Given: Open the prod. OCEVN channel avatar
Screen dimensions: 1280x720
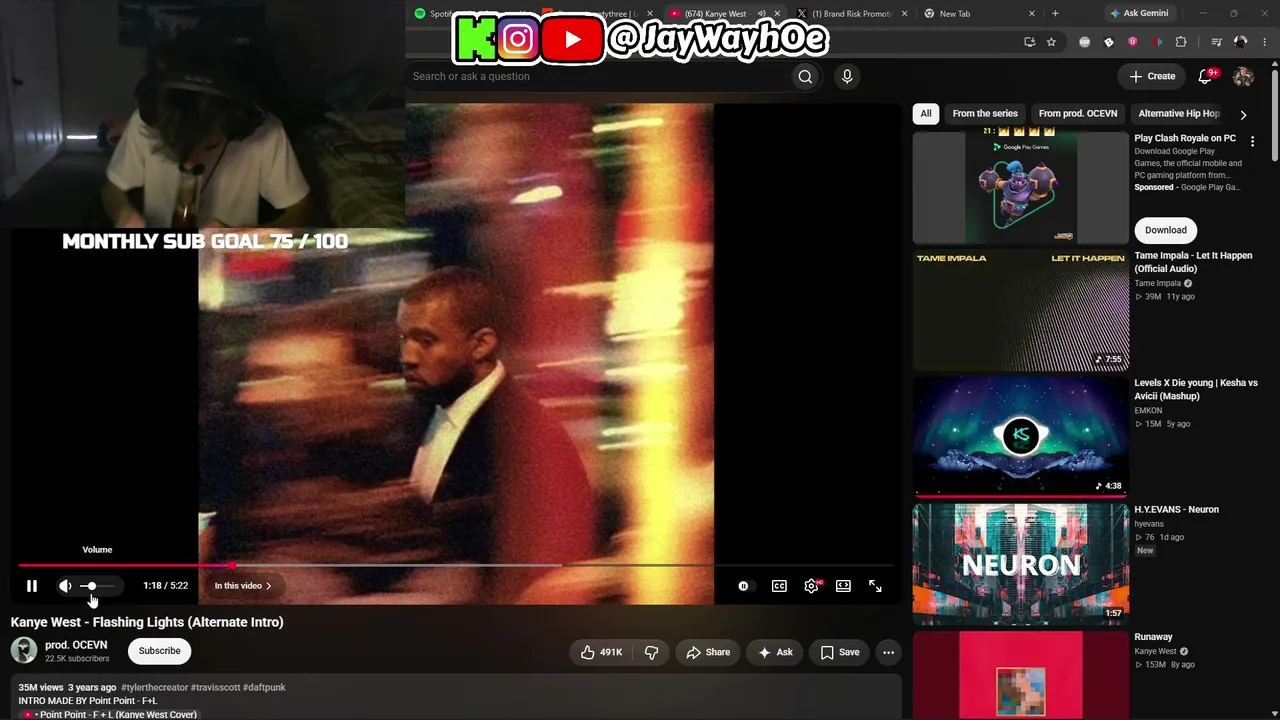Looking at the screenshot, I should 24,650.
